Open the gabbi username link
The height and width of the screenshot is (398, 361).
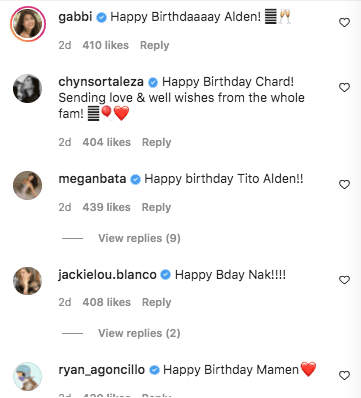pos(75,16)
